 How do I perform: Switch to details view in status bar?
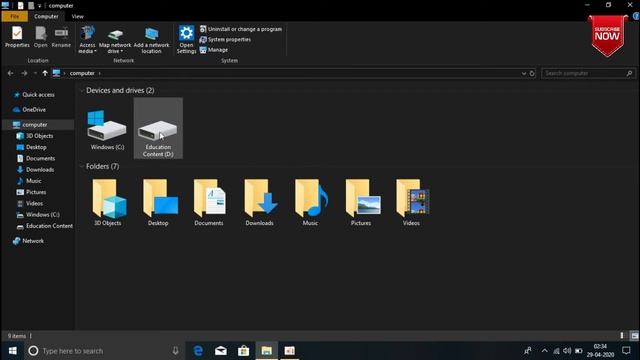click(x=622, y=336)
